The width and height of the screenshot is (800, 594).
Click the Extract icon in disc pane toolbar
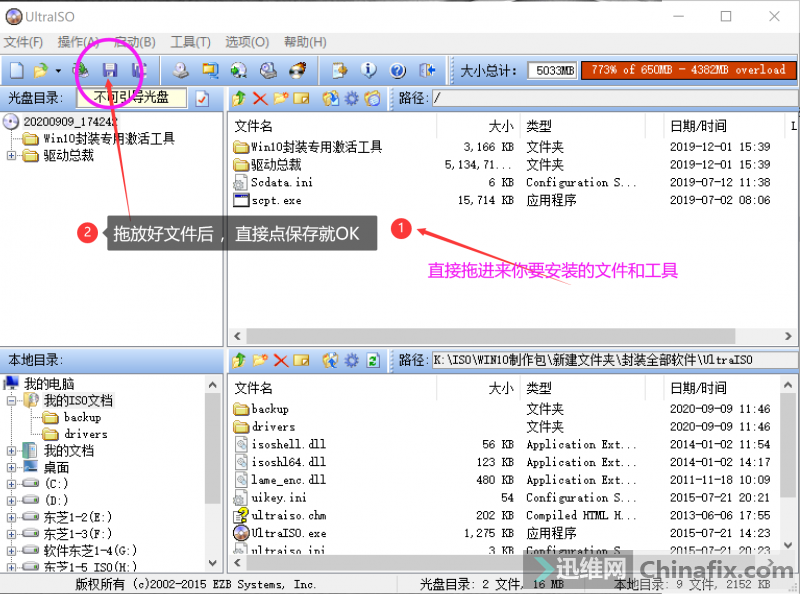pyautogui.click(x=330, y=98)
